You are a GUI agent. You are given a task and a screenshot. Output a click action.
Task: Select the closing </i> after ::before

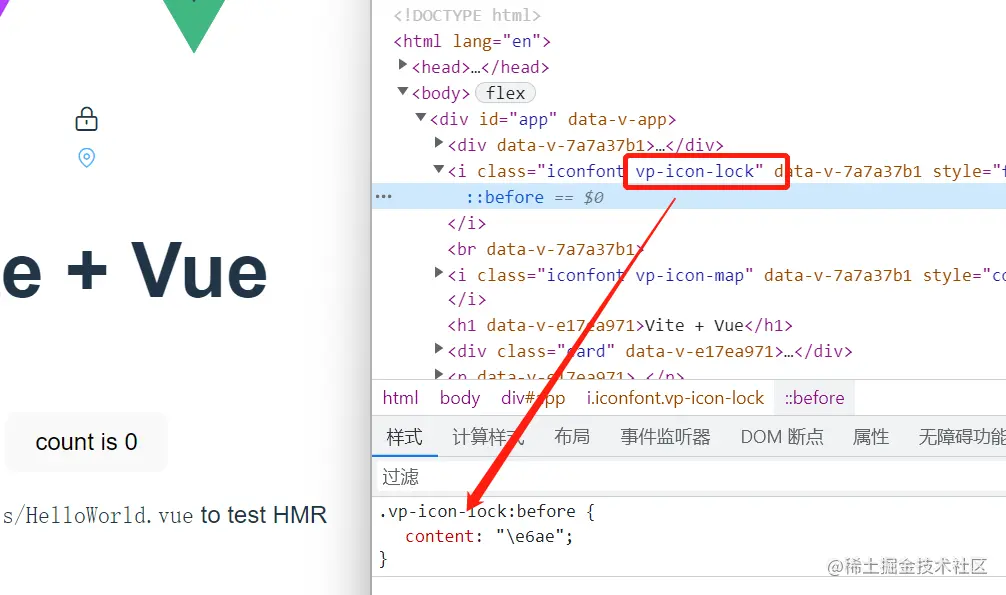pos(467,223)
